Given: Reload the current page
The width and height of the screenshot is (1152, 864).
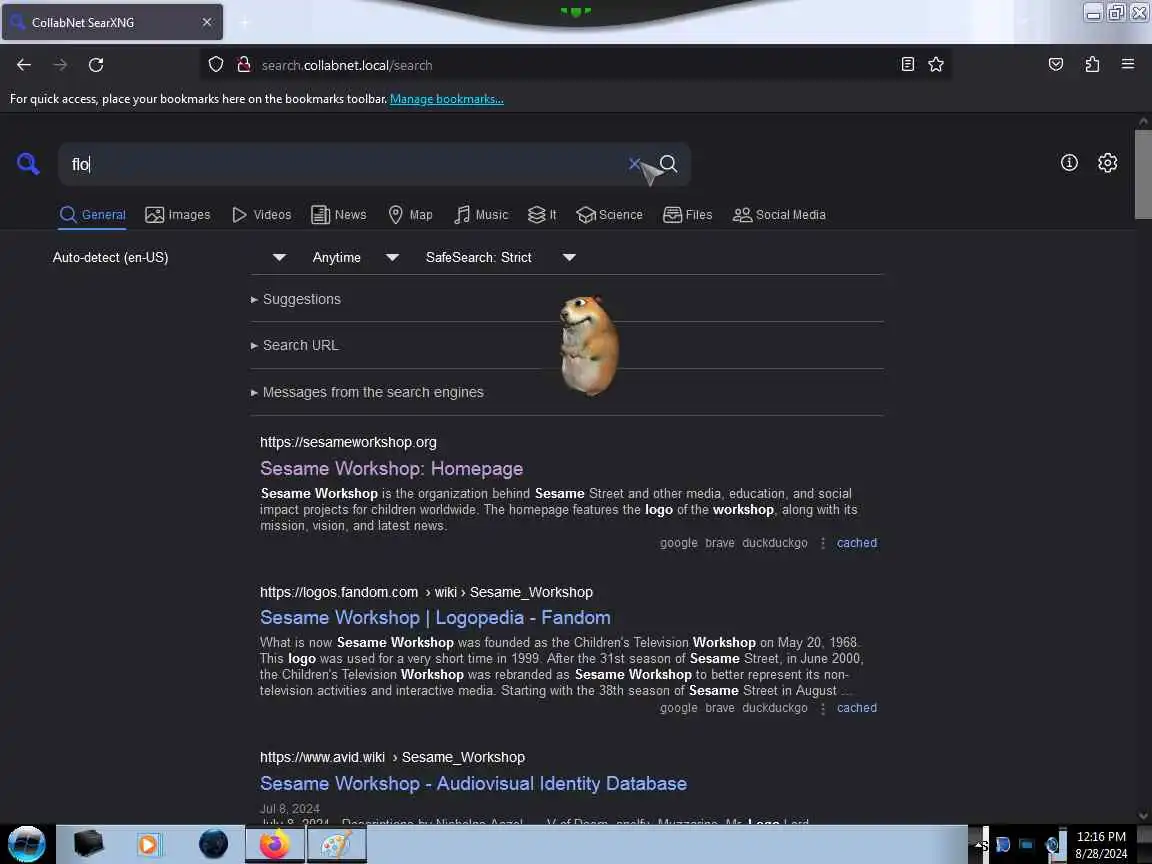Looking at the screenshot, I should coord(96,65).
